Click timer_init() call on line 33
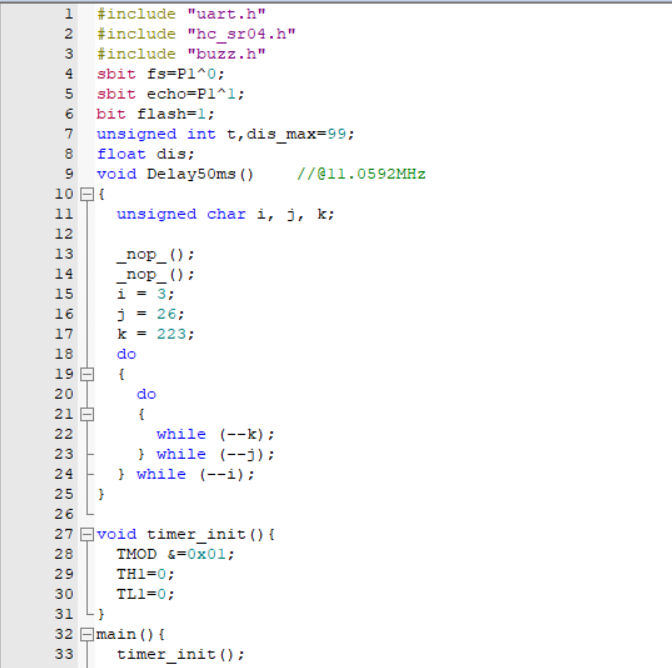This screenshot has height=668, width=672. coord(180,654)
